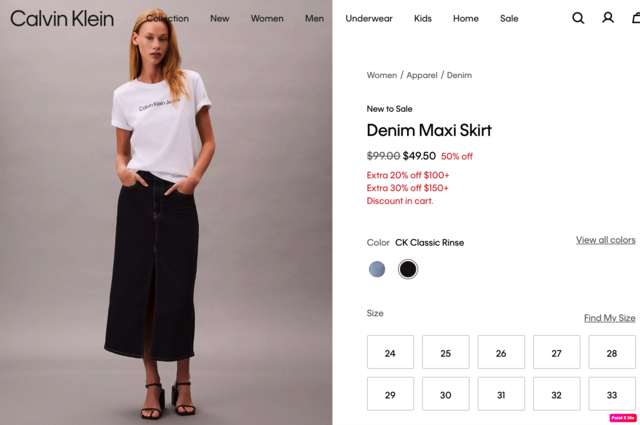This screenshot has height=425, width=640.
Task: Select the light blue denim swatch
Action: click(x=377, y=269)
